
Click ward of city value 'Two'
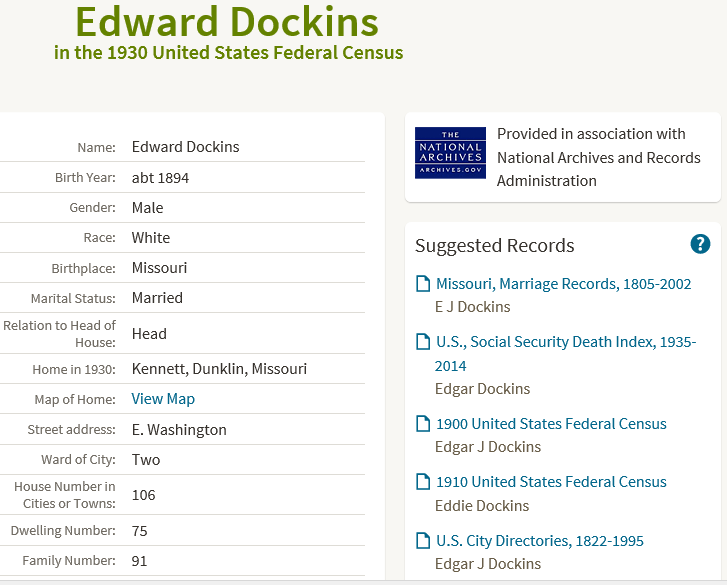[x=146, y=460]
